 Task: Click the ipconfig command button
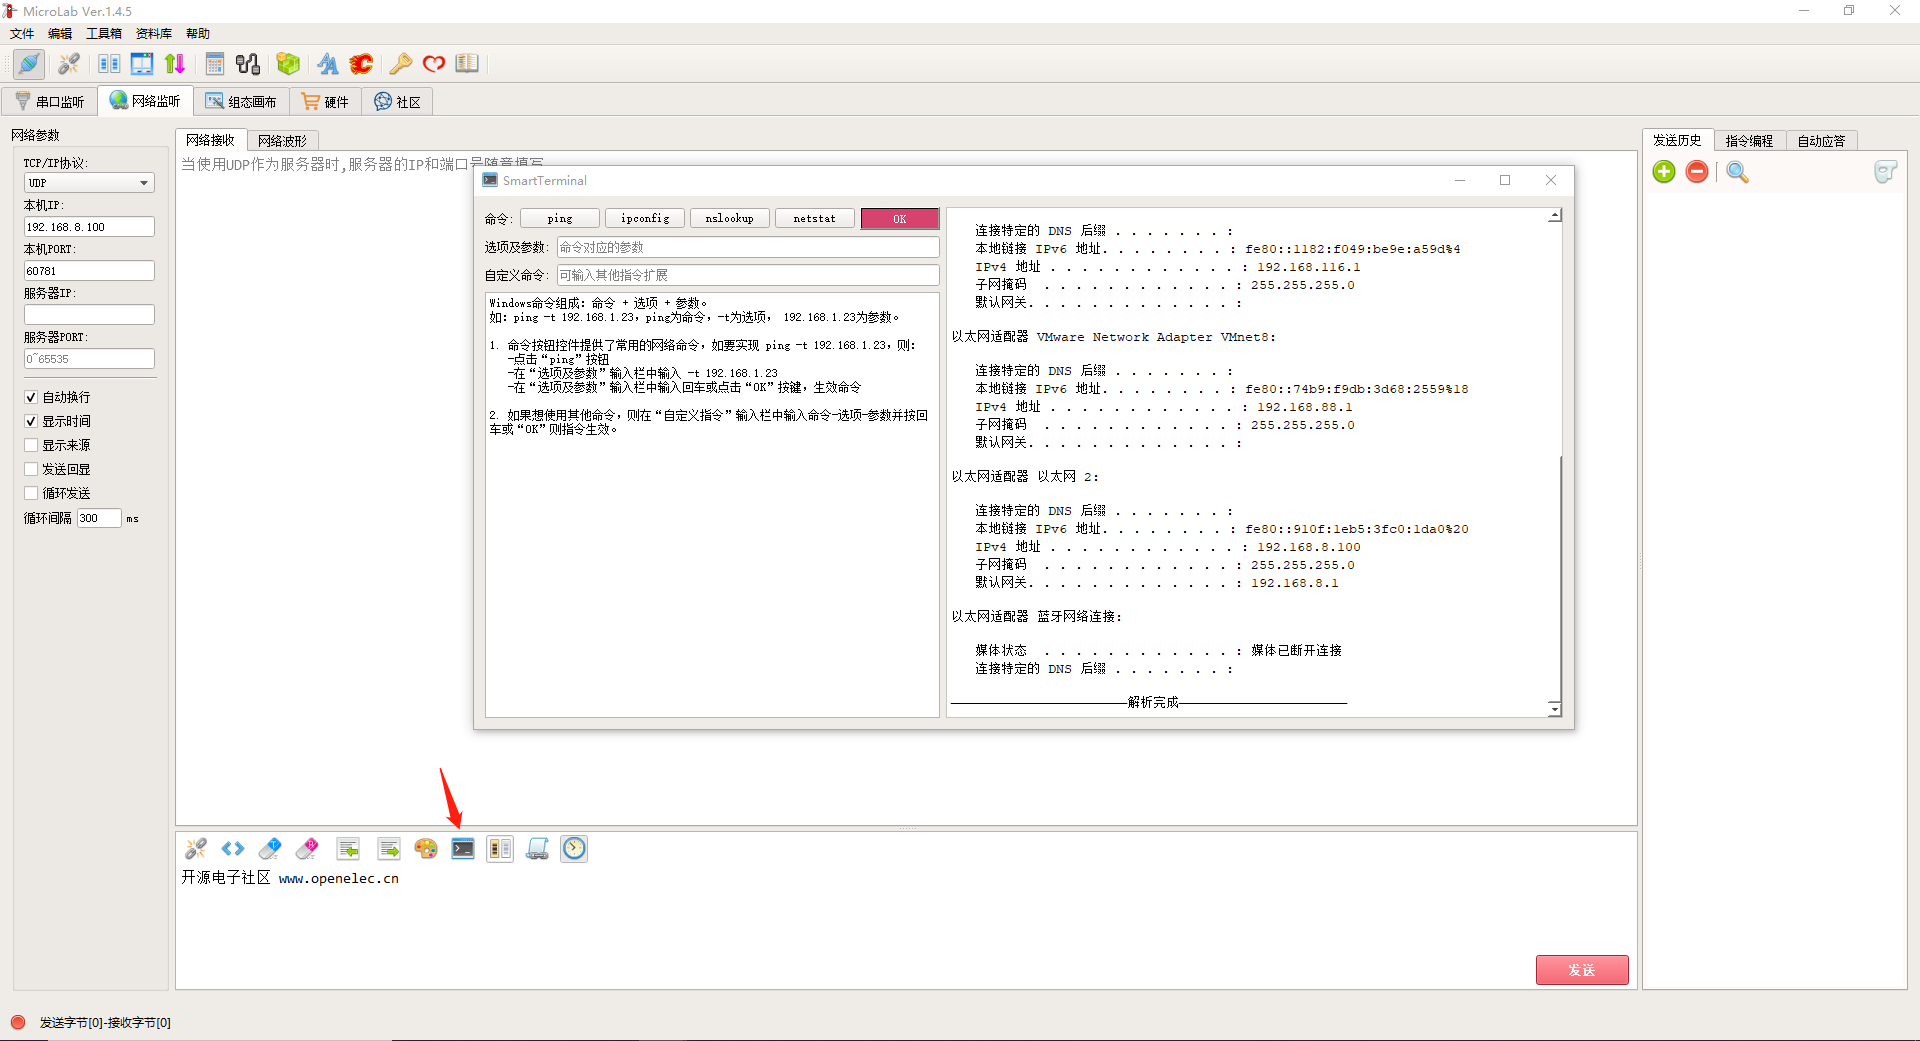(645, 219)
